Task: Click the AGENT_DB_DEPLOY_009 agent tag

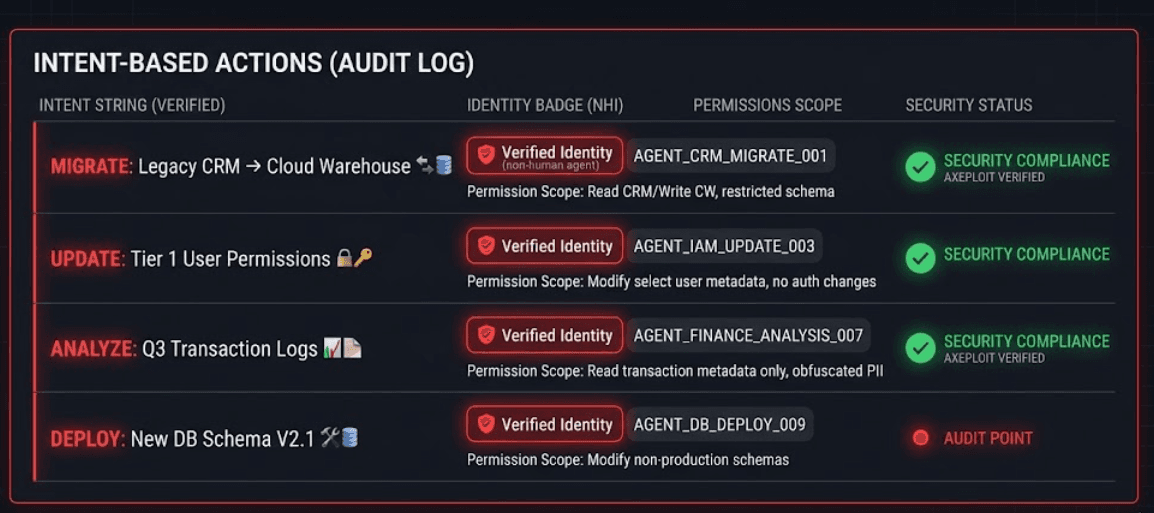Action: (720, 425)
